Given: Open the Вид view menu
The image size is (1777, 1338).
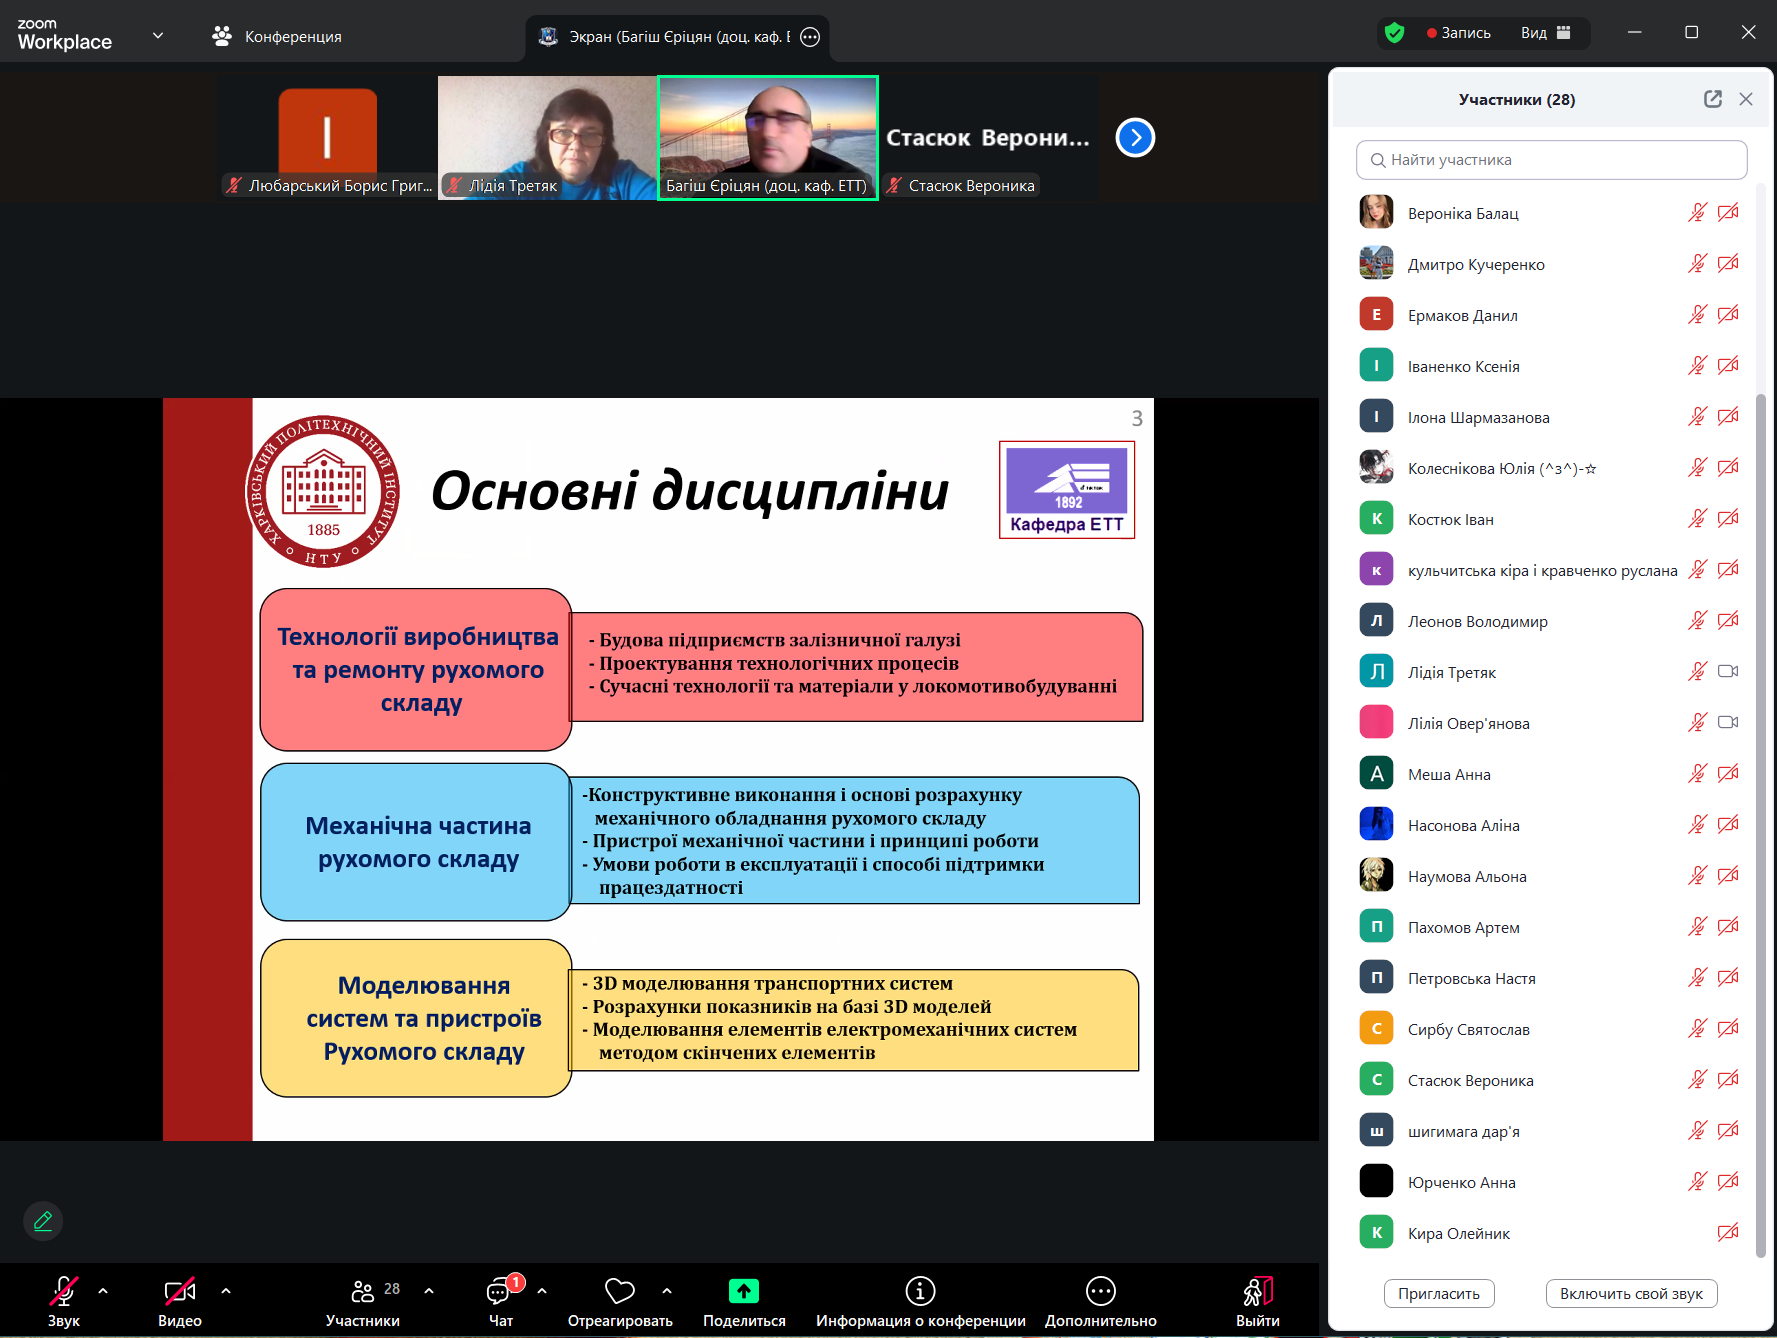Looking at the screenshot, I should (x=1545, y=33).
